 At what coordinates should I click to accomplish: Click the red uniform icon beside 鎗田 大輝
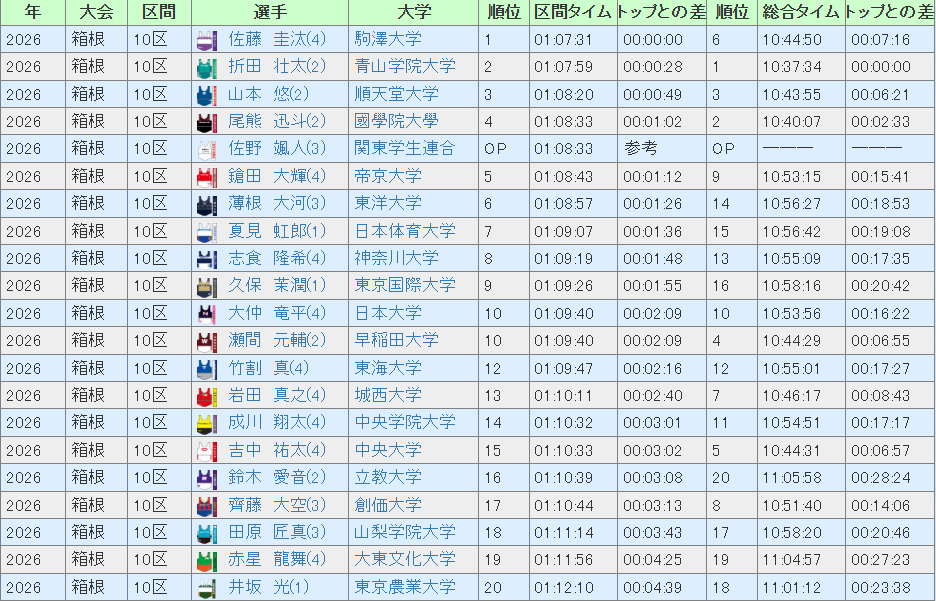[206, 177]
